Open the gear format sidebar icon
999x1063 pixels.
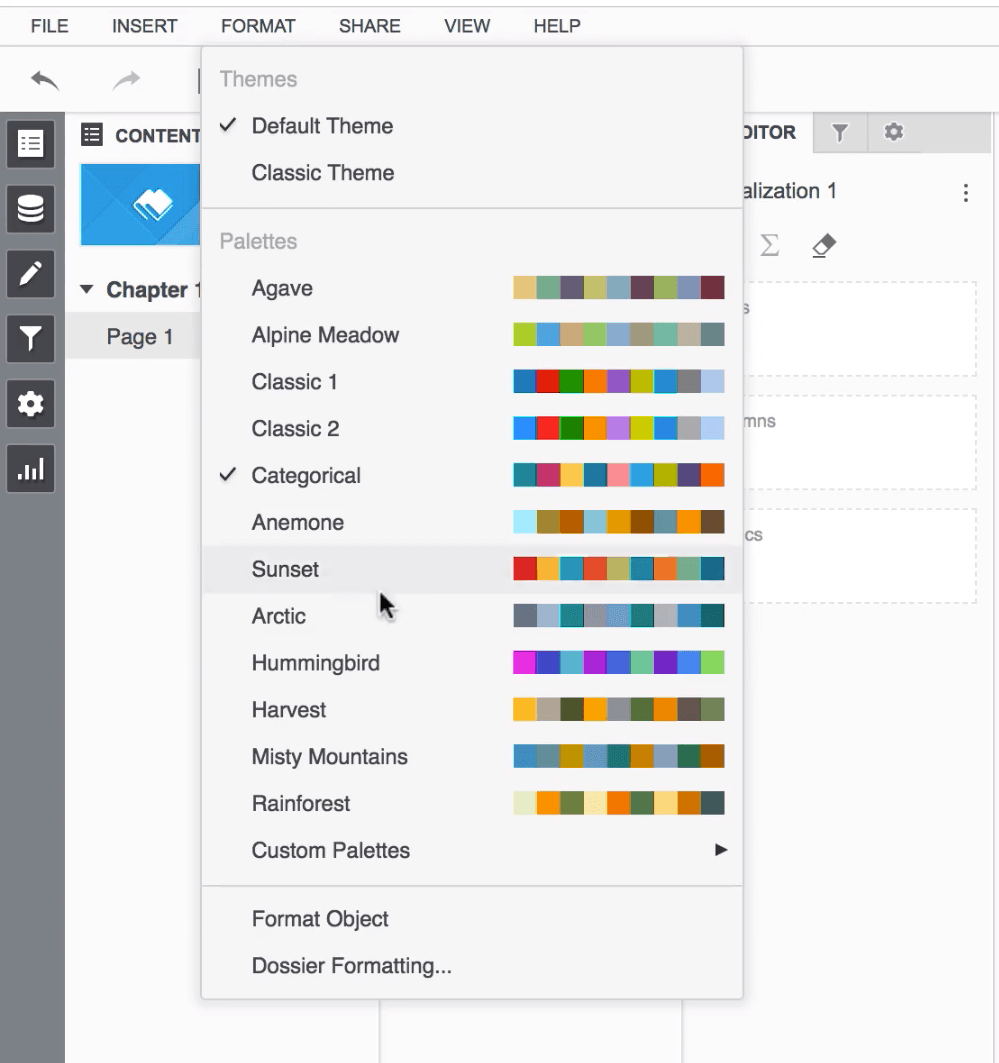tap(31, 404)
